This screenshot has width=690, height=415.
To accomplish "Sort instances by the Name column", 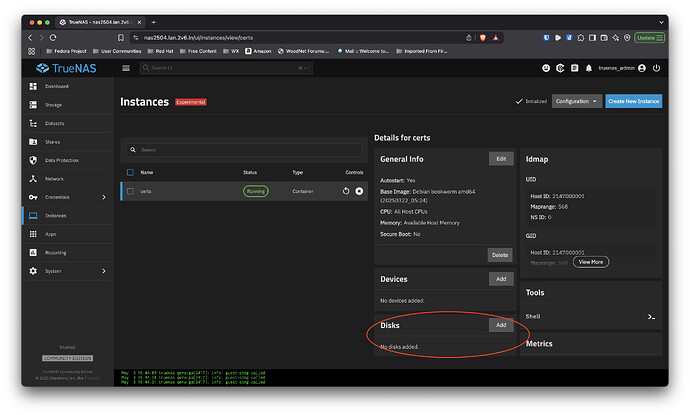I will pyautogui.click(x=147, y=173).
